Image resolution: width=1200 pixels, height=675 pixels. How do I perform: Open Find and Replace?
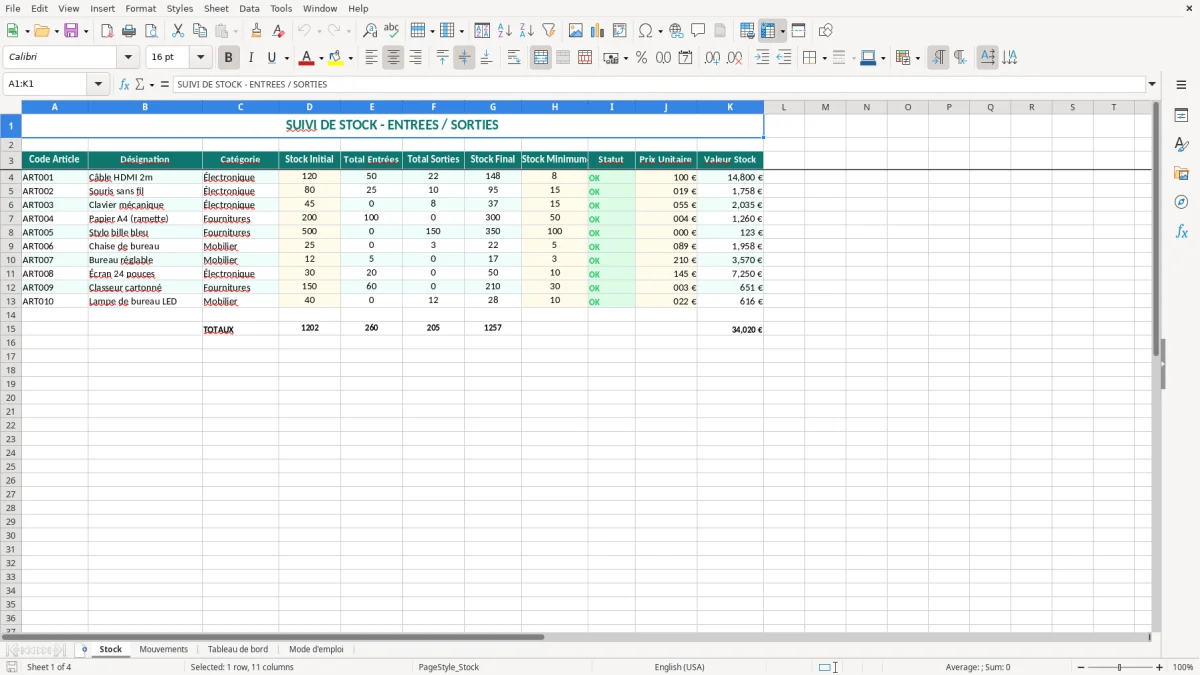point(370,31)
